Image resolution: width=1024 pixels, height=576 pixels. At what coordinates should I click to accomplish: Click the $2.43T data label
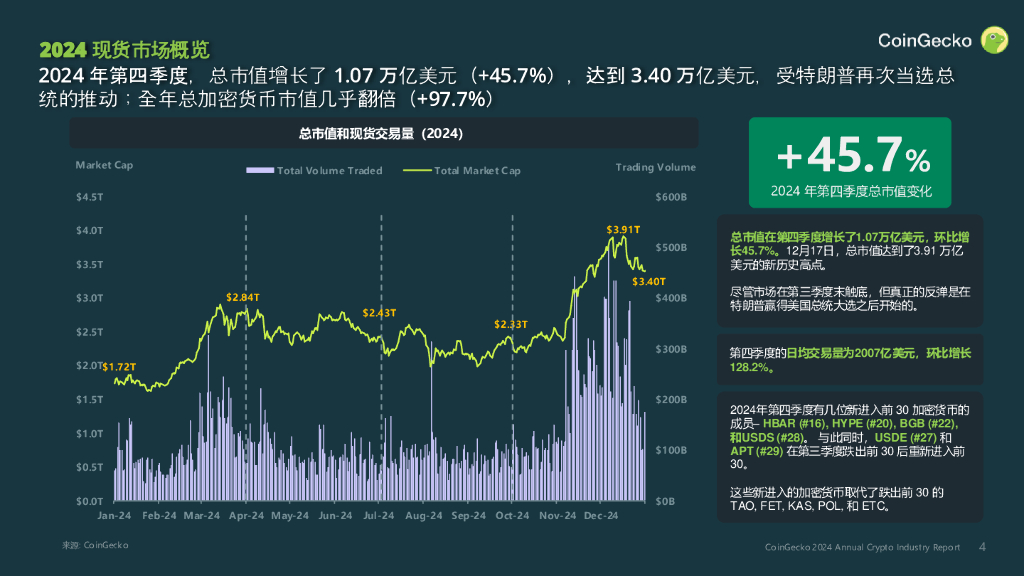(x=379, y=313)
